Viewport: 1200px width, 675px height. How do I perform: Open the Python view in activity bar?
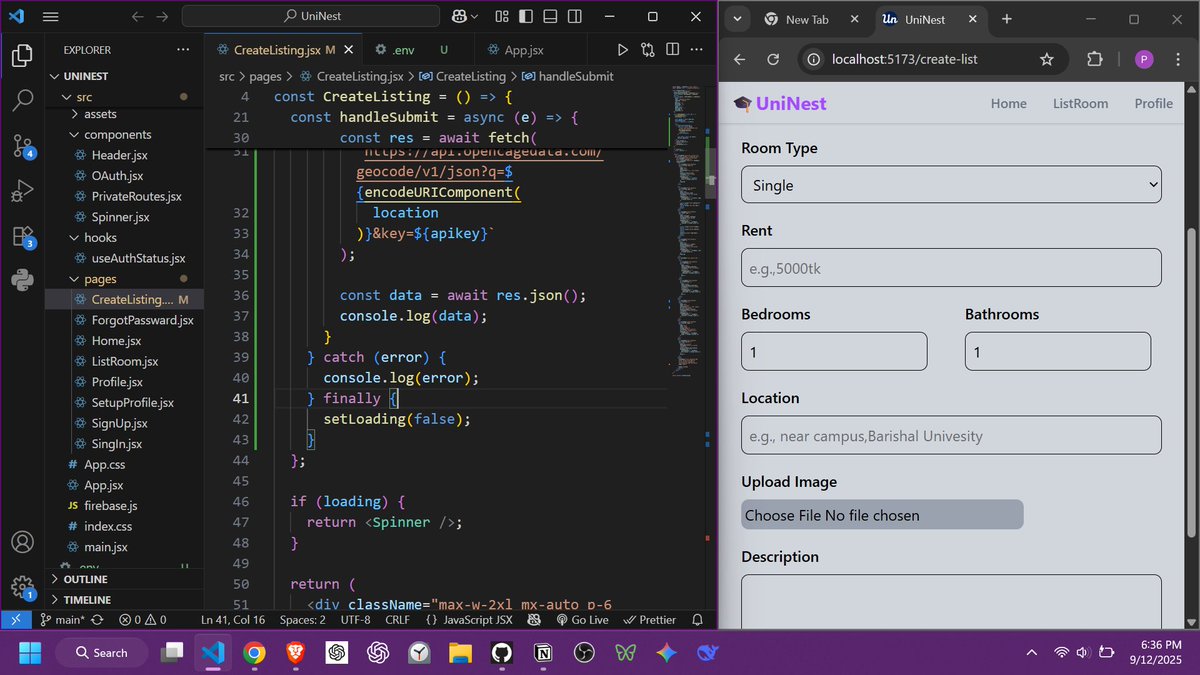click(x=22, y=281)
